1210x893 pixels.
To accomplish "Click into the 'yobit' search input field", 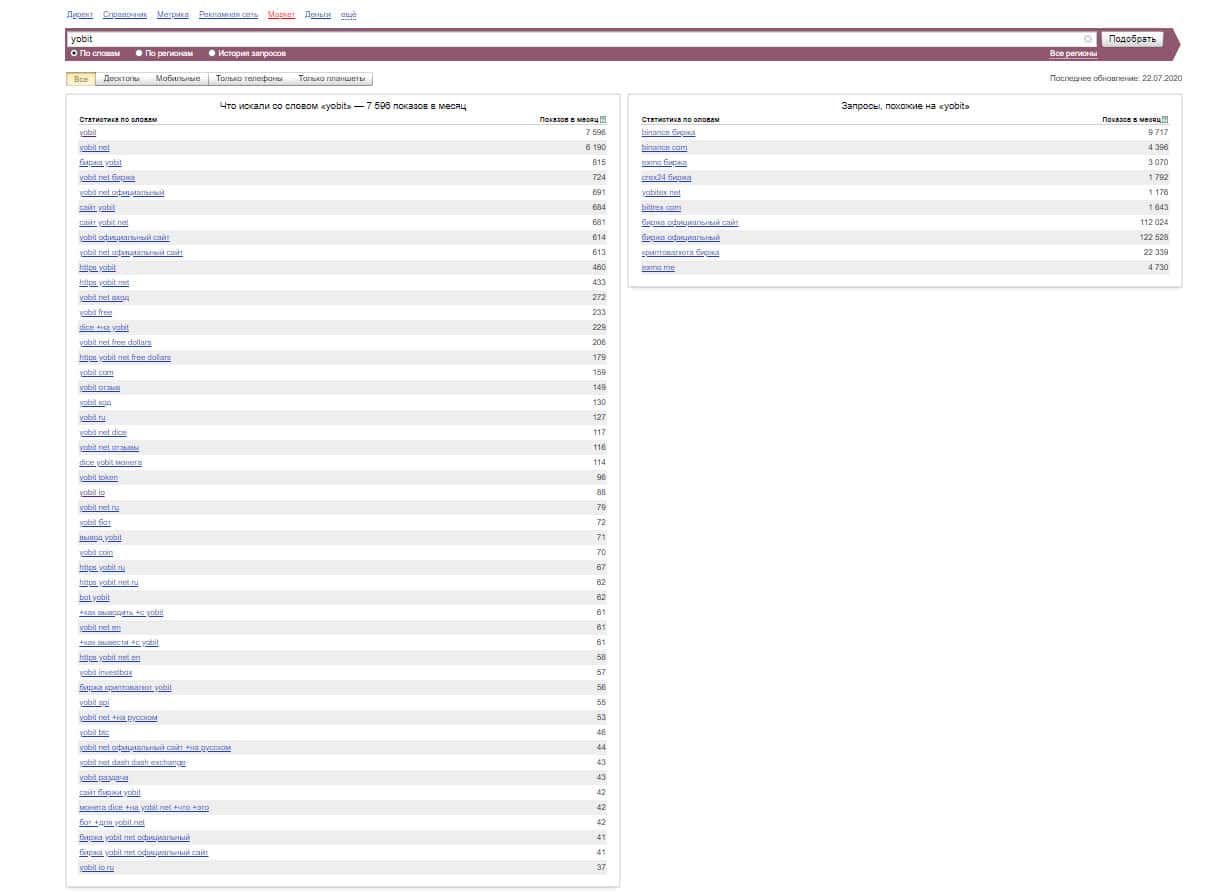I will [x=570, y=39].
